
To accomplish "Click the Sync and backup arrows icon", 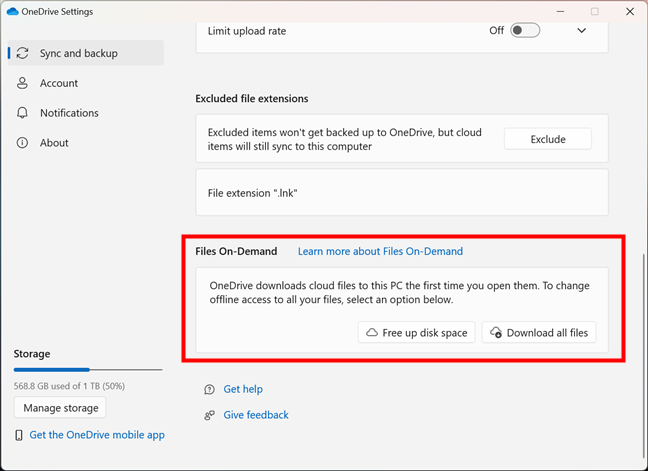I will [22, 53].
